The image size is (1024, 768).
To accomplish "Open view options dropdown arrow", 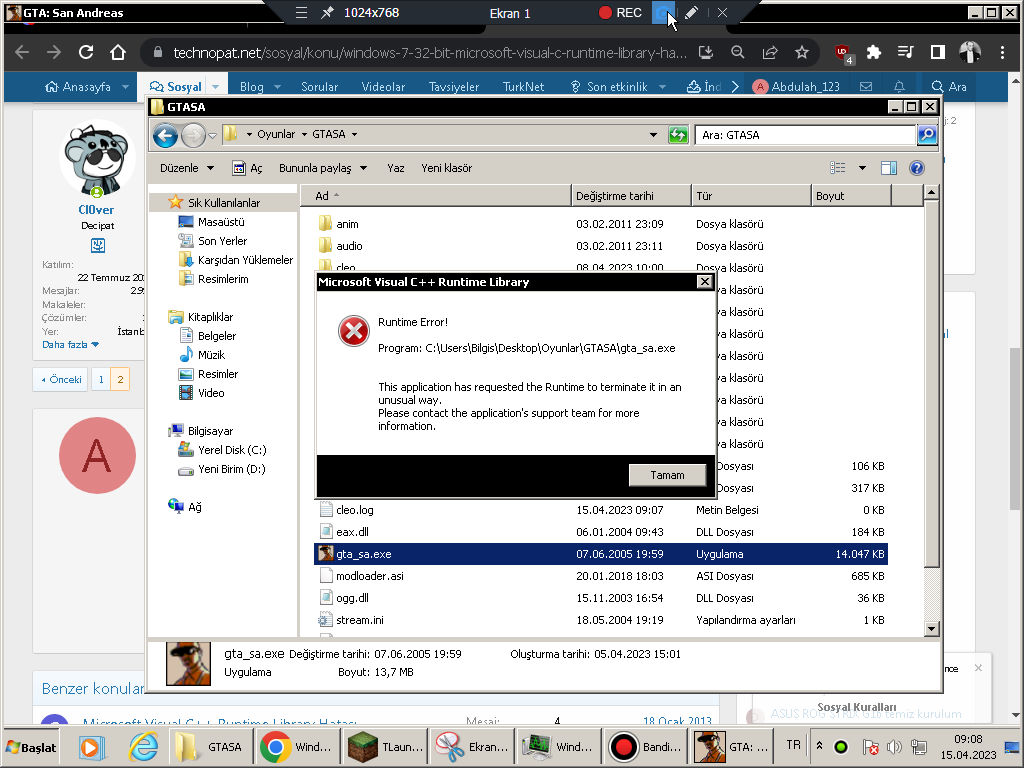I will click(x=862, y=168).
